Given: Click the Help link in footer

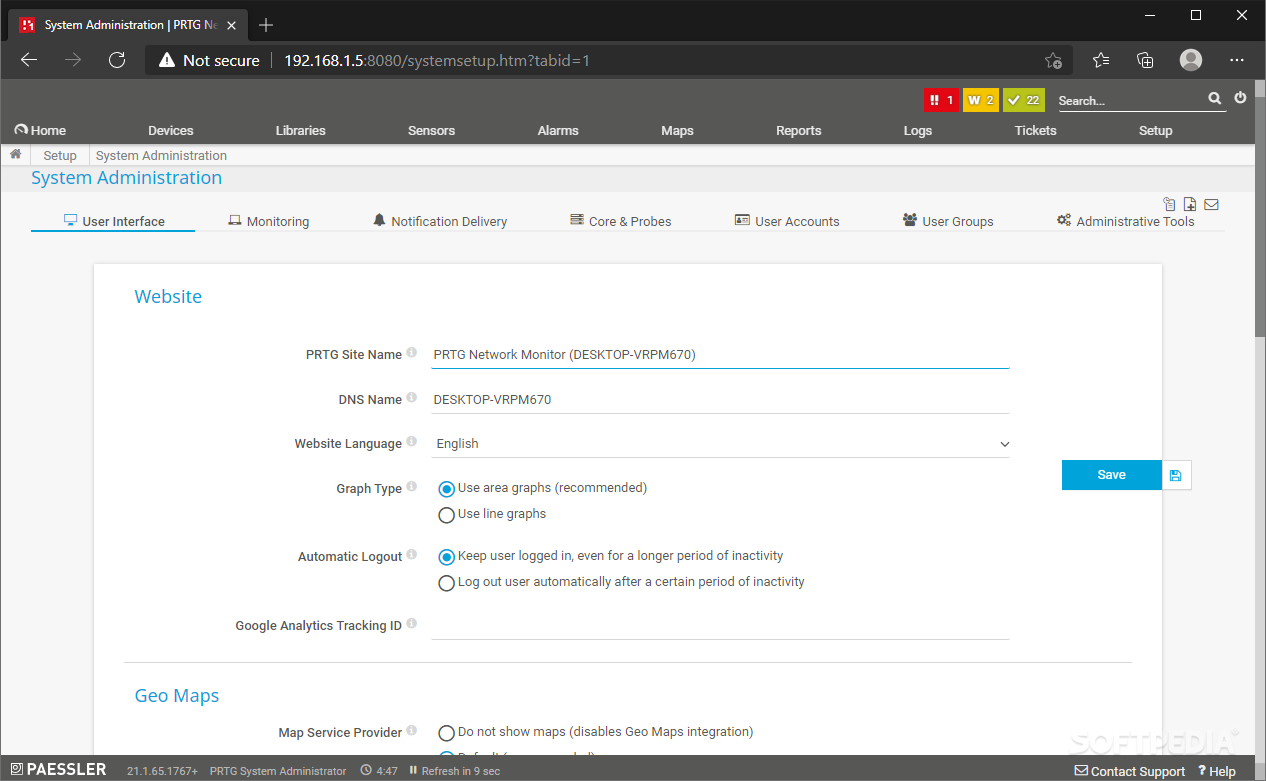Looking at the screenshot, I should tap(1217, 771).
